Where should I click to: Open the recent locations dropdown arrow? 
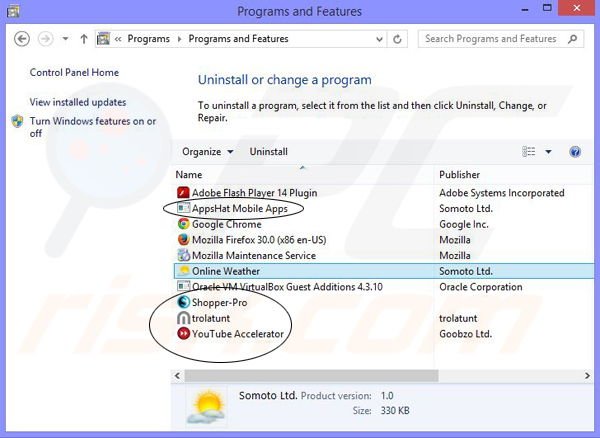coord(65,39)
